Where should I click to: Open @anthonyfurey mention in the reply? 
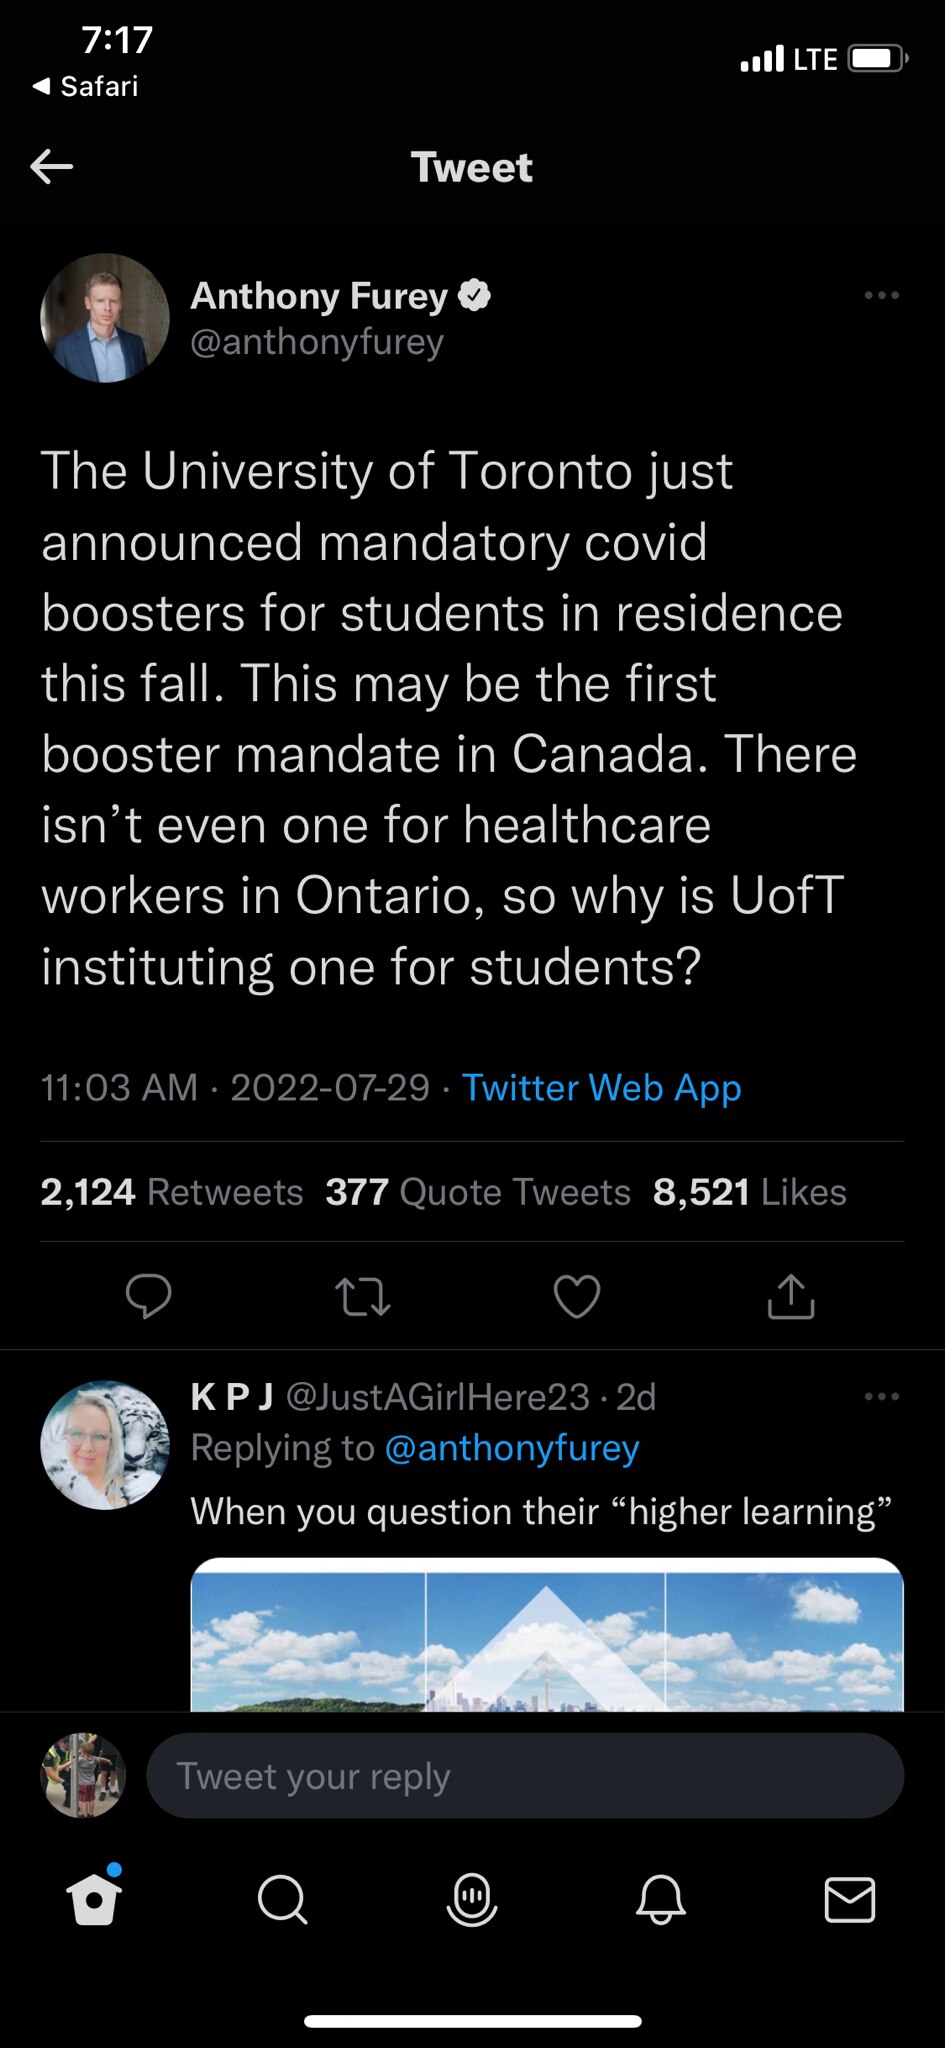click(x=512, y=1448)
